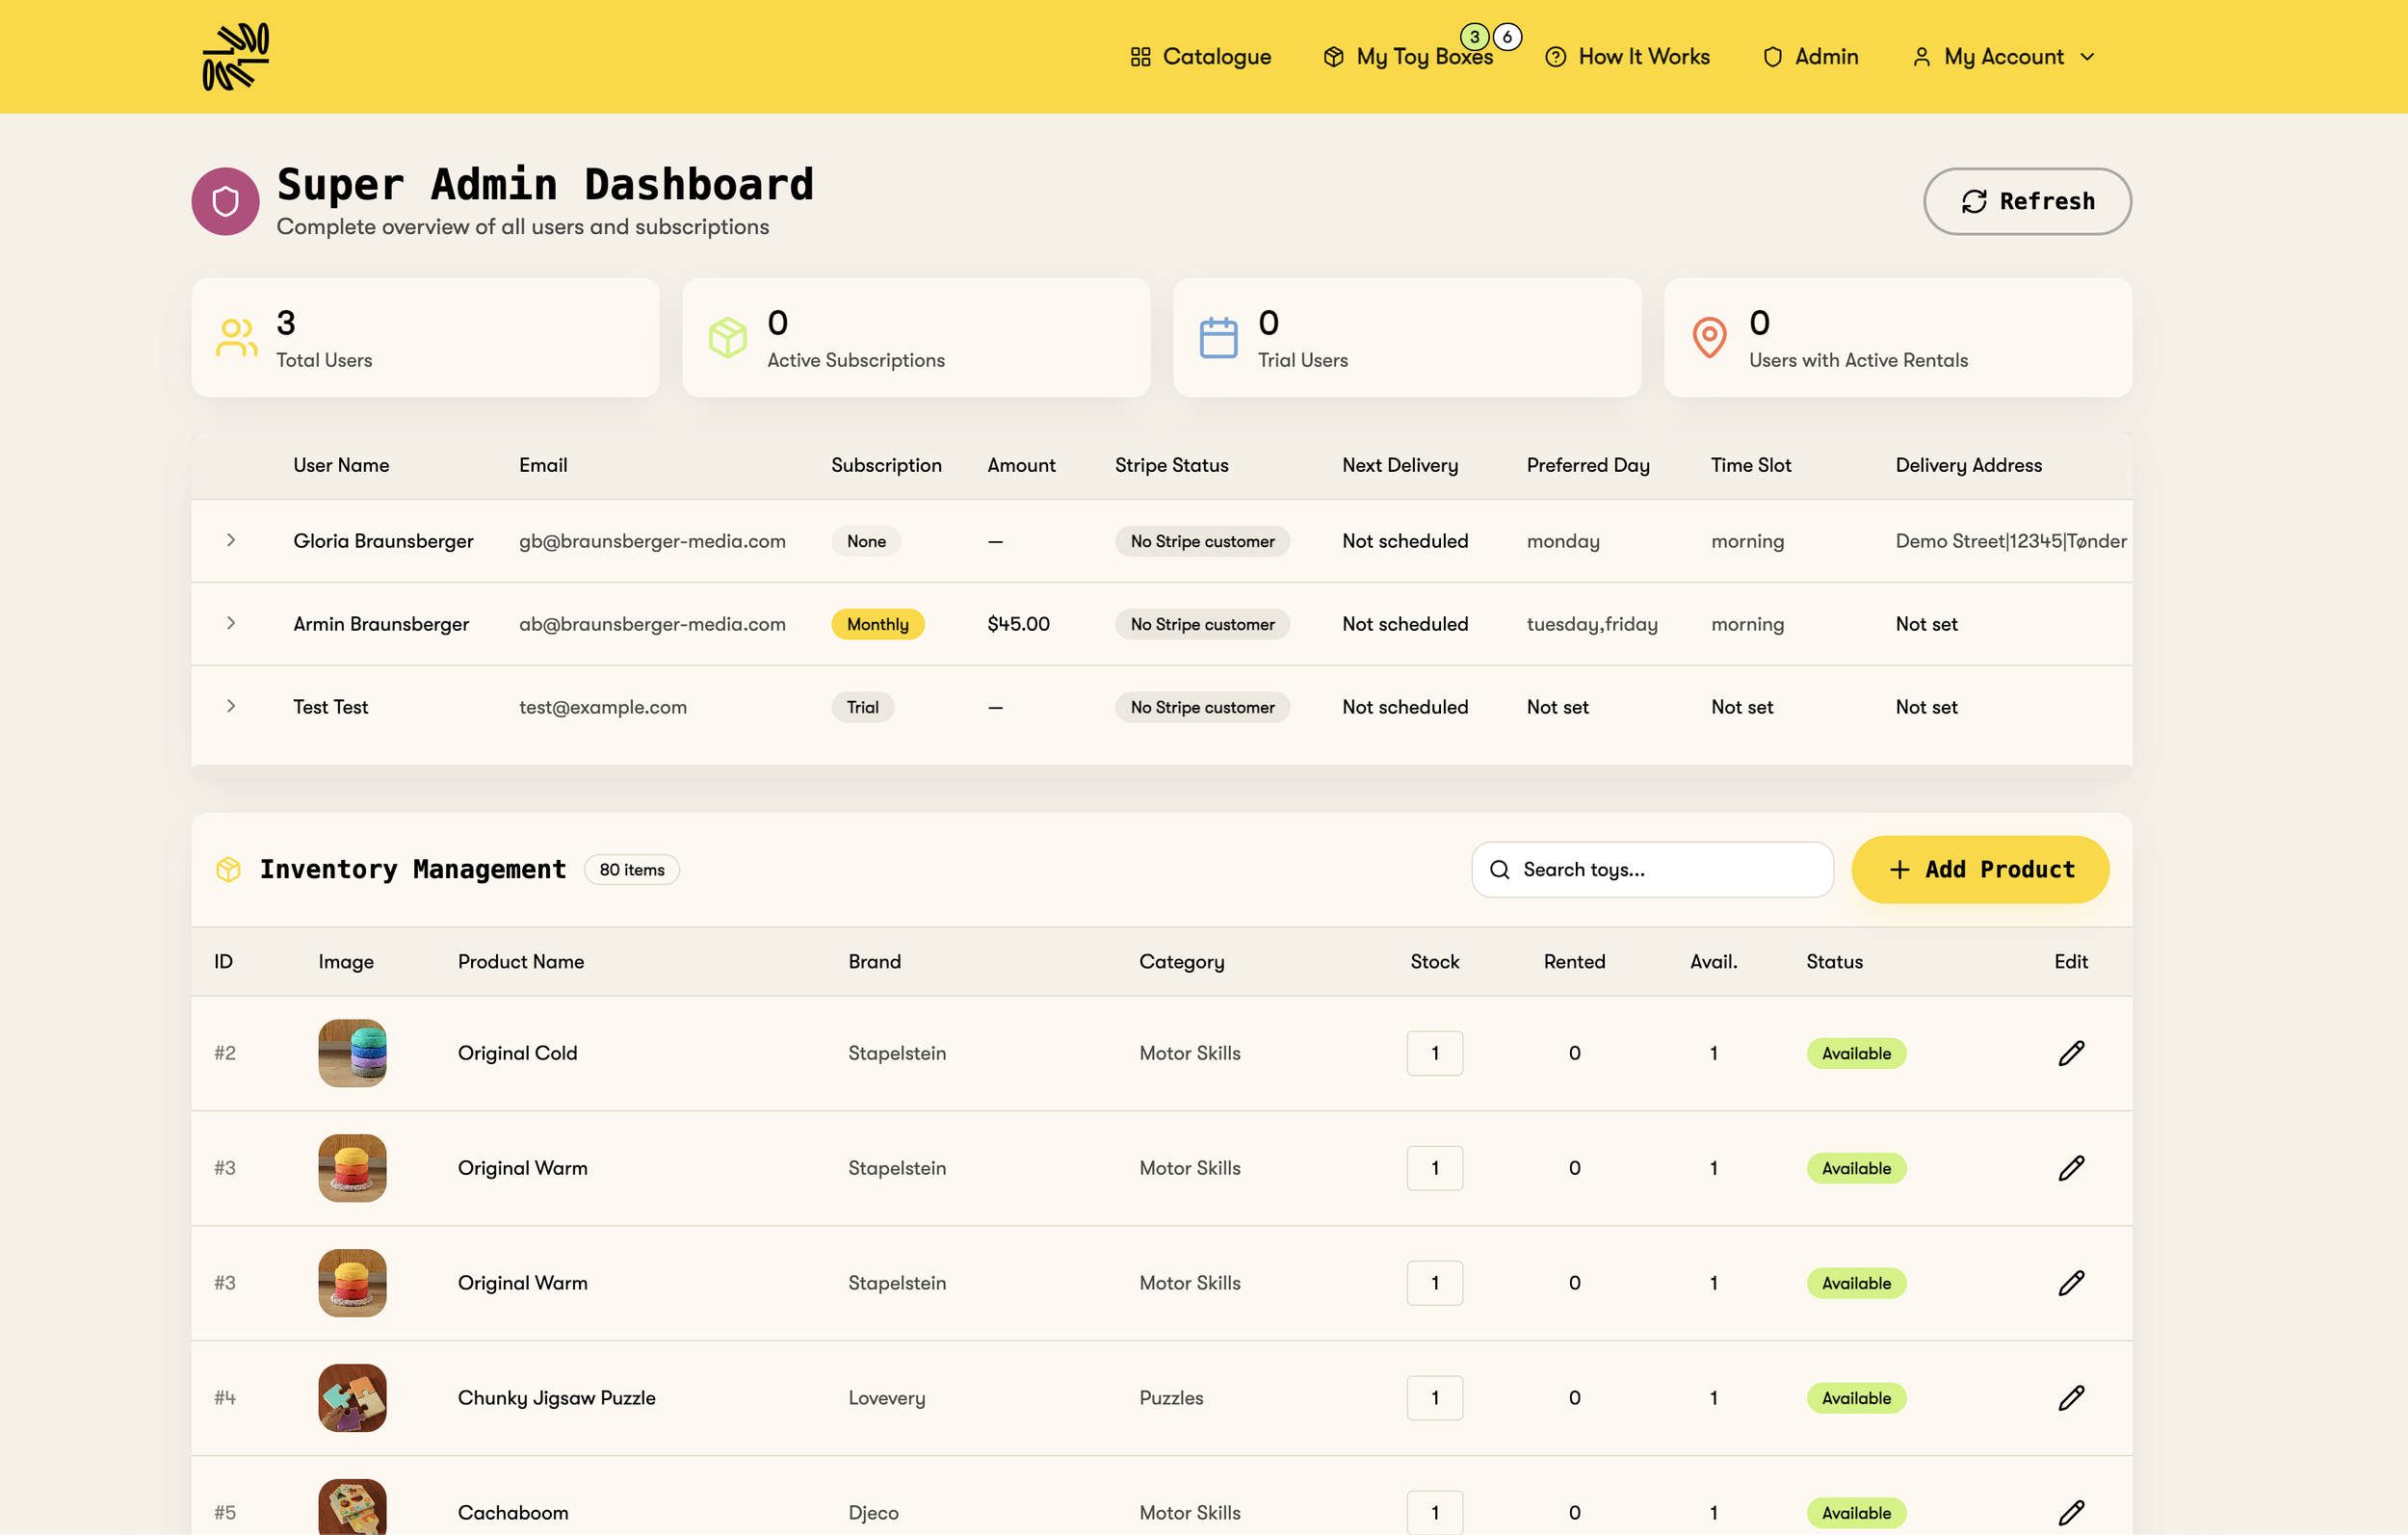Click the Total Users people icon
Screen dimensions: 2408x1535
(237, 338)
